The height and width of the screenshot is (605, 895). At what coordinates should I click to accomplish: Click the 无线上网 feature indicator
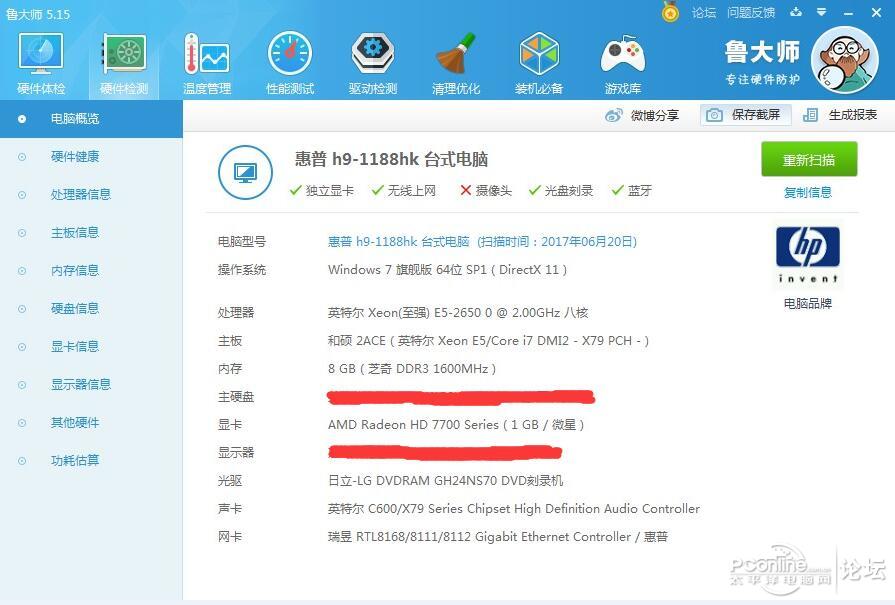point(403,191)
